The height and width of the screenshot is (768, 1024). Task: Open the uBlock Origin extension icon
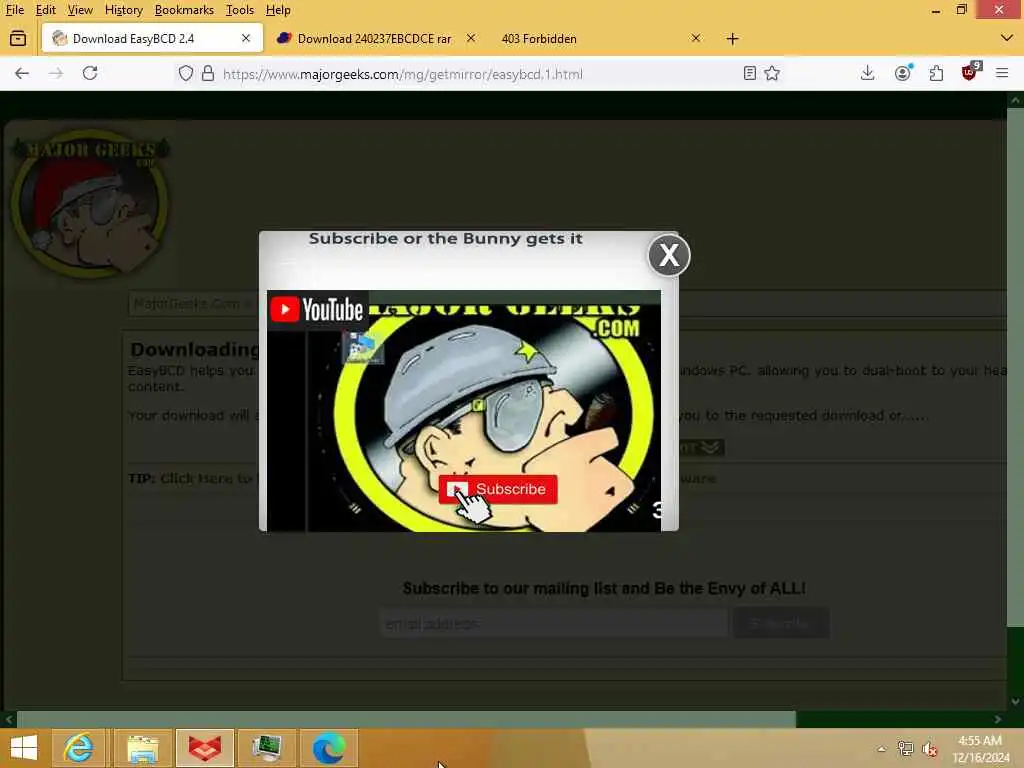pyautogui.click(x=970, y=72)
